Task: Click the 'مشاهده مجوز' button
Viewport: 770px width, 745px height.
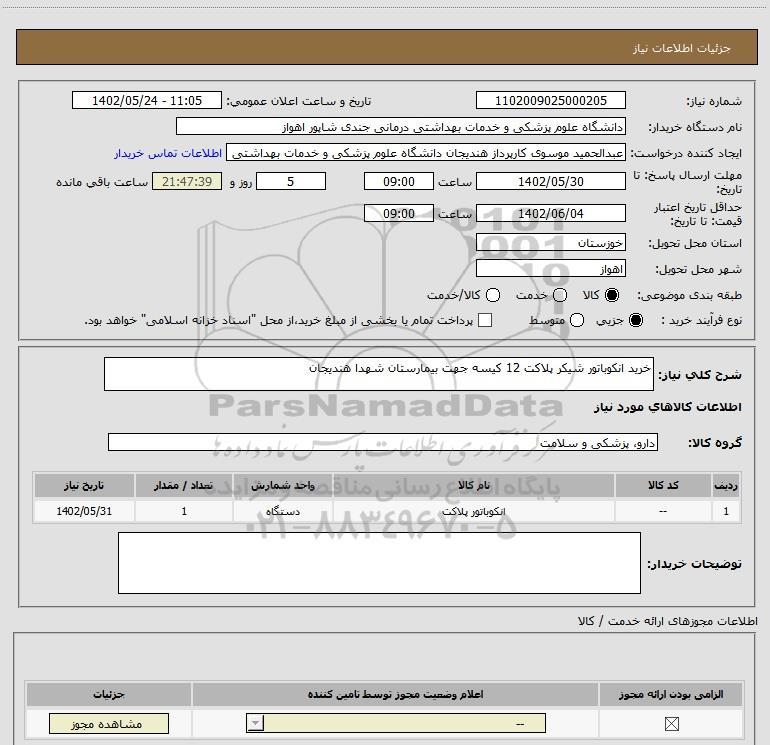Action: click(x=109, y=723)
